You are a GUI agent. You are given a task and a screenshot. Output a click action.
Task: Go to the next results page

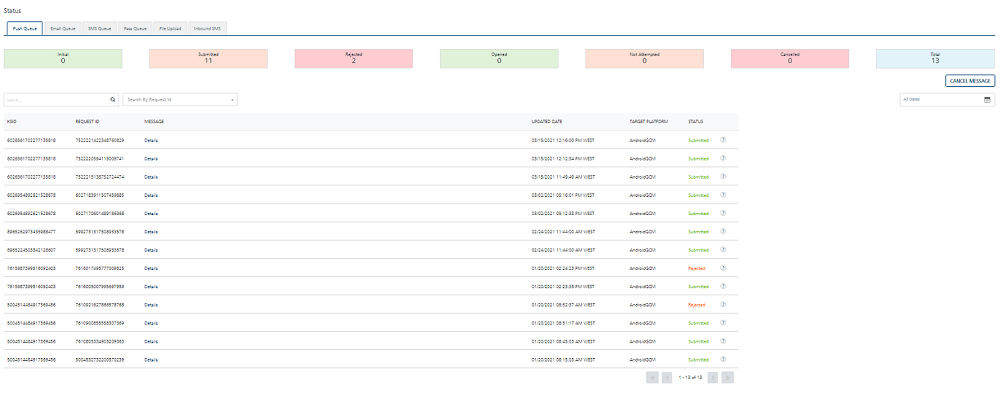(x=713, y=378)
